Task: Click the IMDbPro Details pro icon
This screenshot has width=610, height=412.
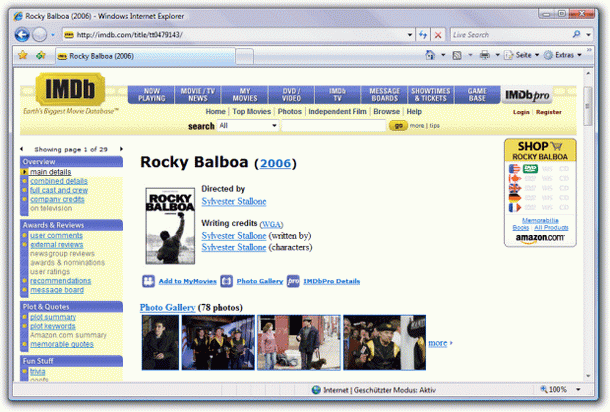Action: coord(293,281)
